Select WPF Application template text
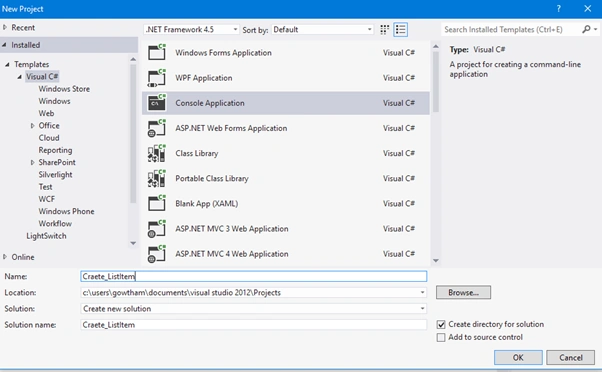Screen dimensions: 602x372 [204, 78]
